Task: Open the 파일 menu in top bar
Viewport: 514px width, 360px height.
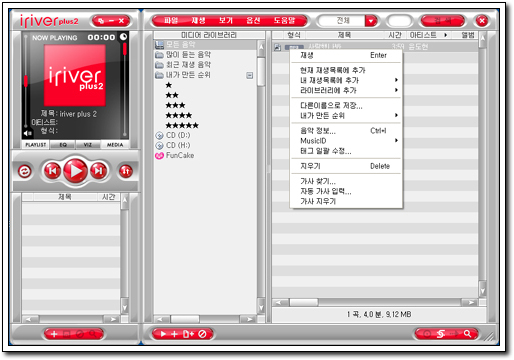Action: click(x=171, y=21)
